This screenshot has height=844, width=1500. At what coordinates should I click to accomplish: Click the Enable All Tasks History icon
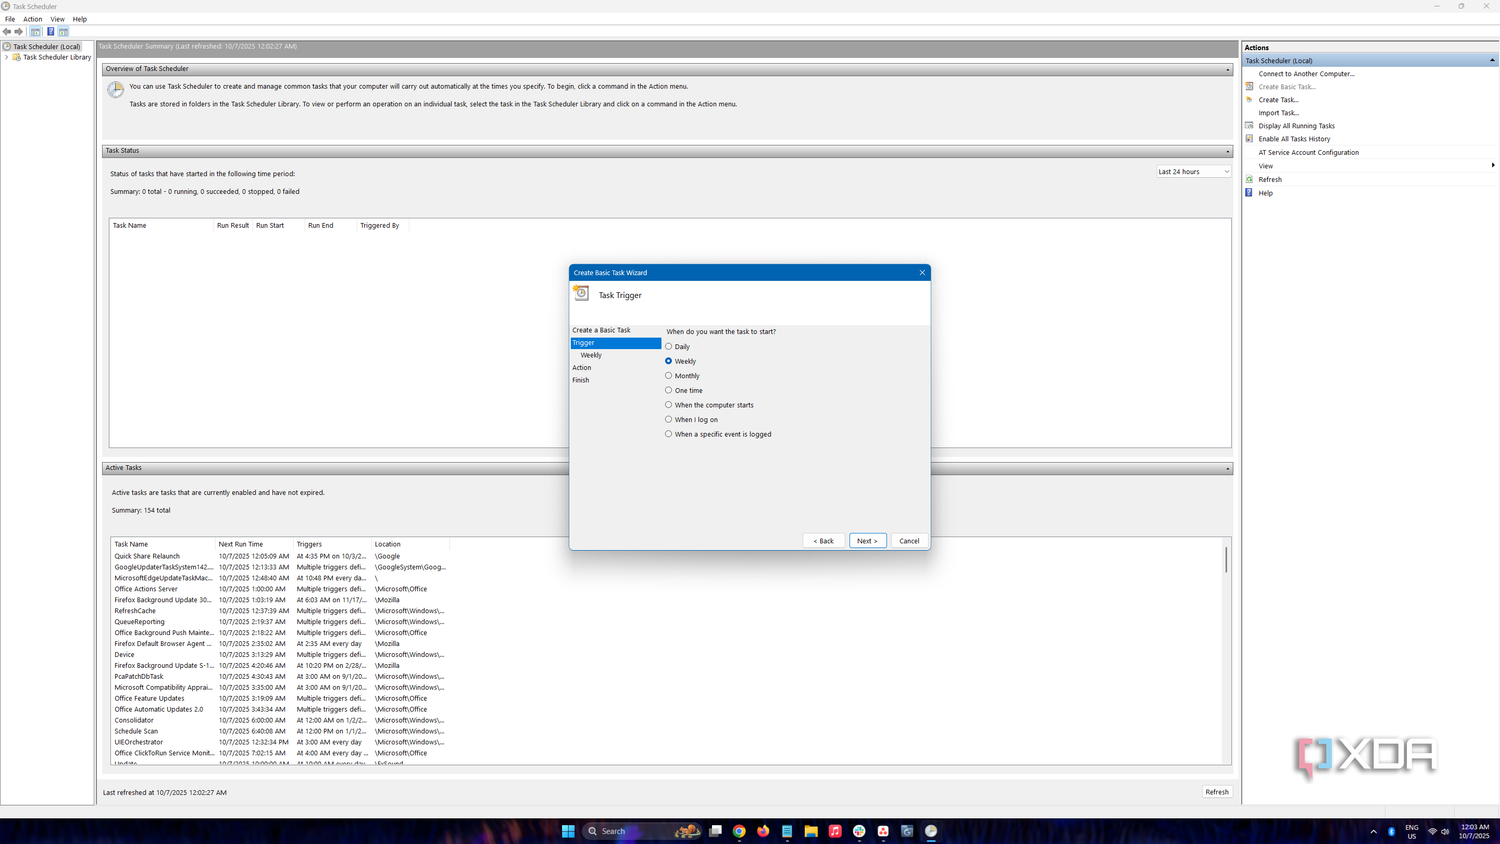[1249, 139]
